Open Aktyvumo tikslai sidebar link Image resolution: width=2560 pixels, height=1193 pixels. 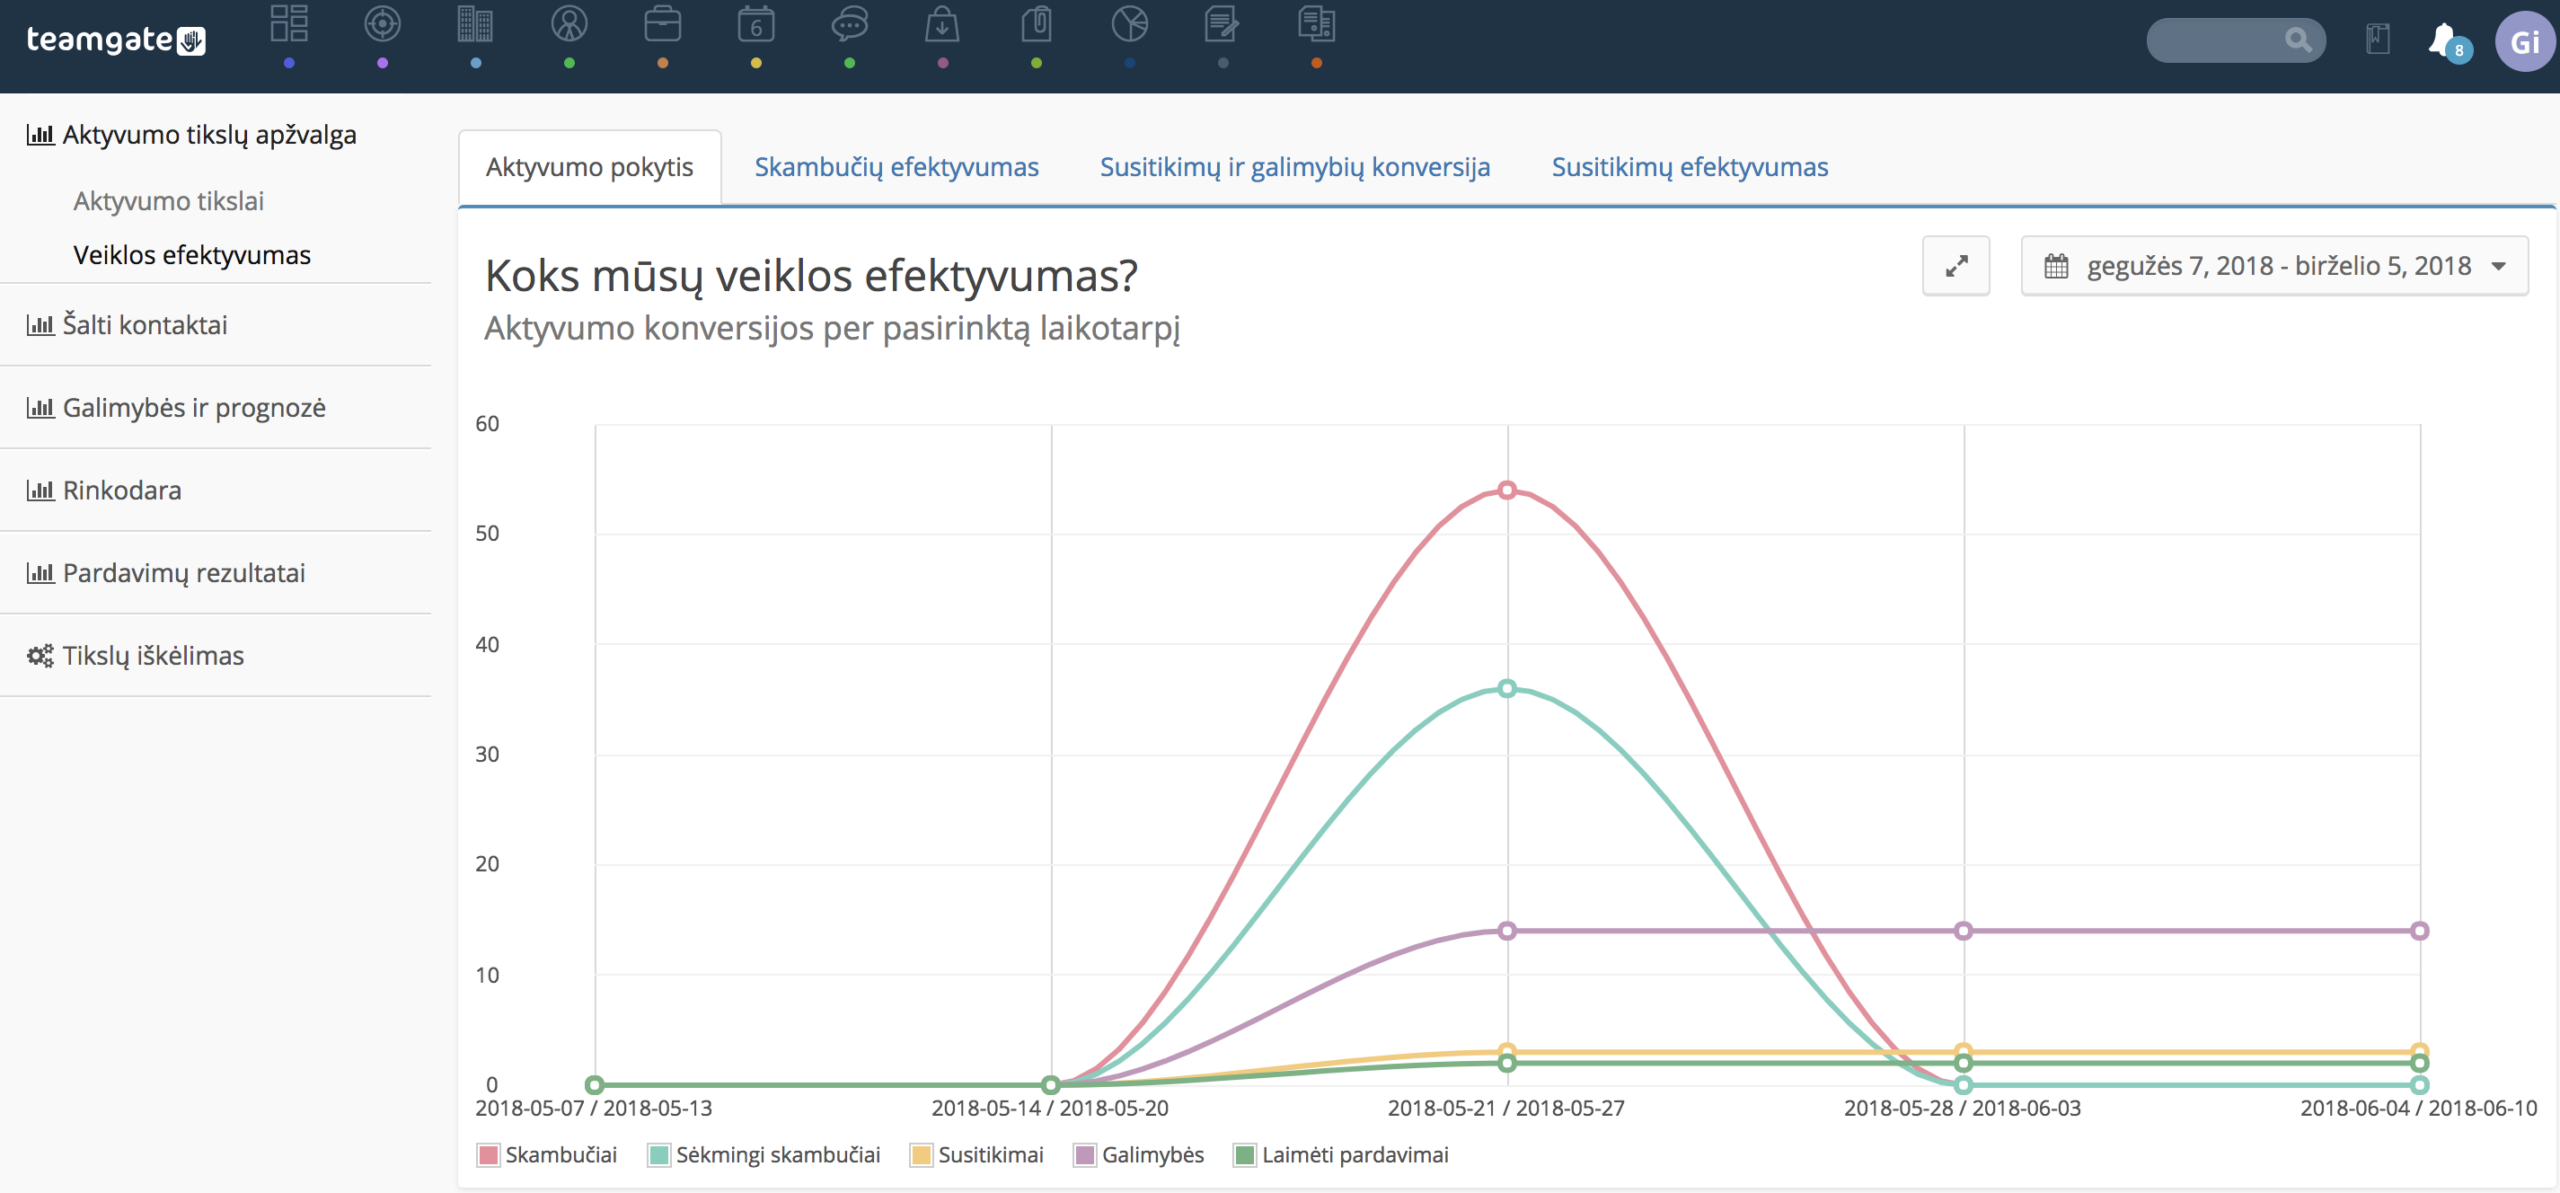click(169, 201)
